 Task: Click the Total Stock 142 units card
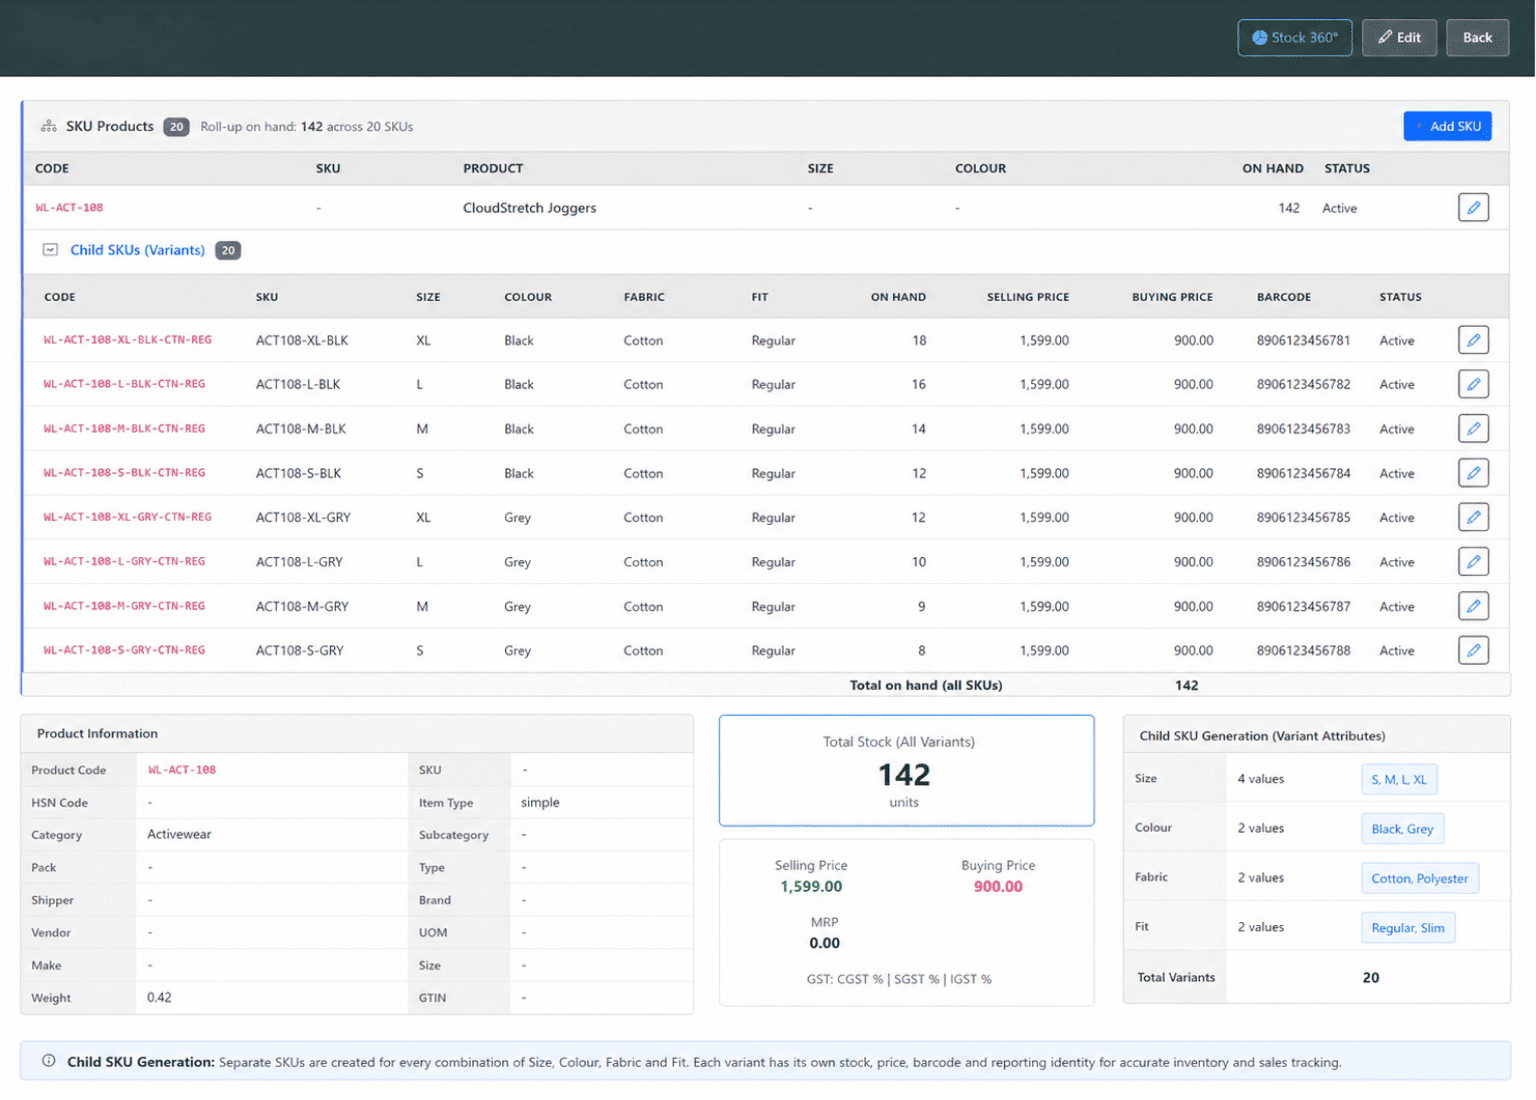[906, 771]
